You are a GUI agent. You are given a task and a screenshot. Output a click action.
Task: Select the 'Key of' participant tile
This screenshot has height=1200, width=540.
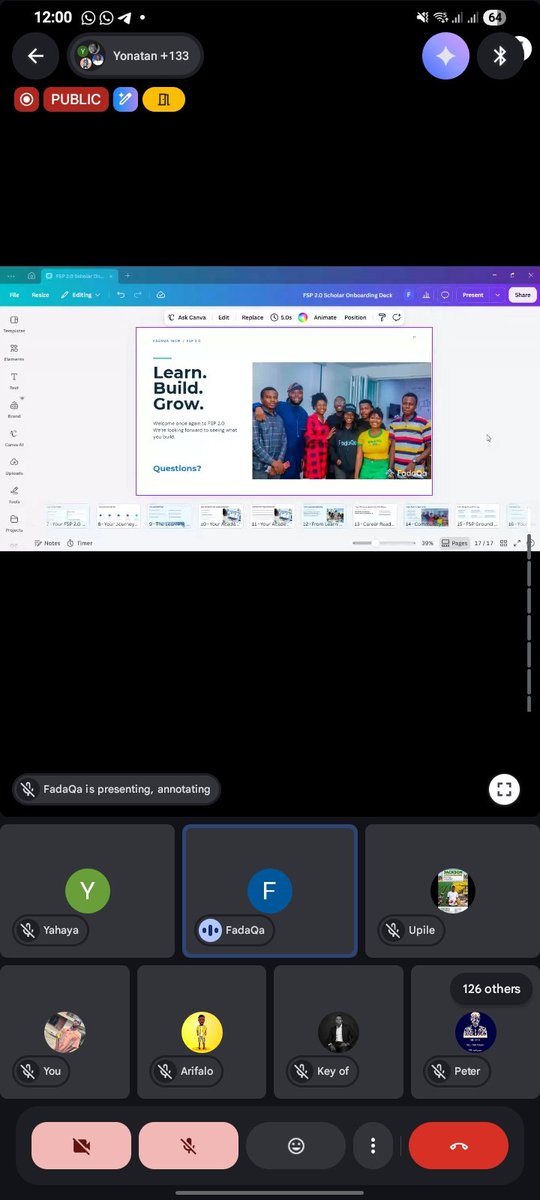pos(338,1032)
